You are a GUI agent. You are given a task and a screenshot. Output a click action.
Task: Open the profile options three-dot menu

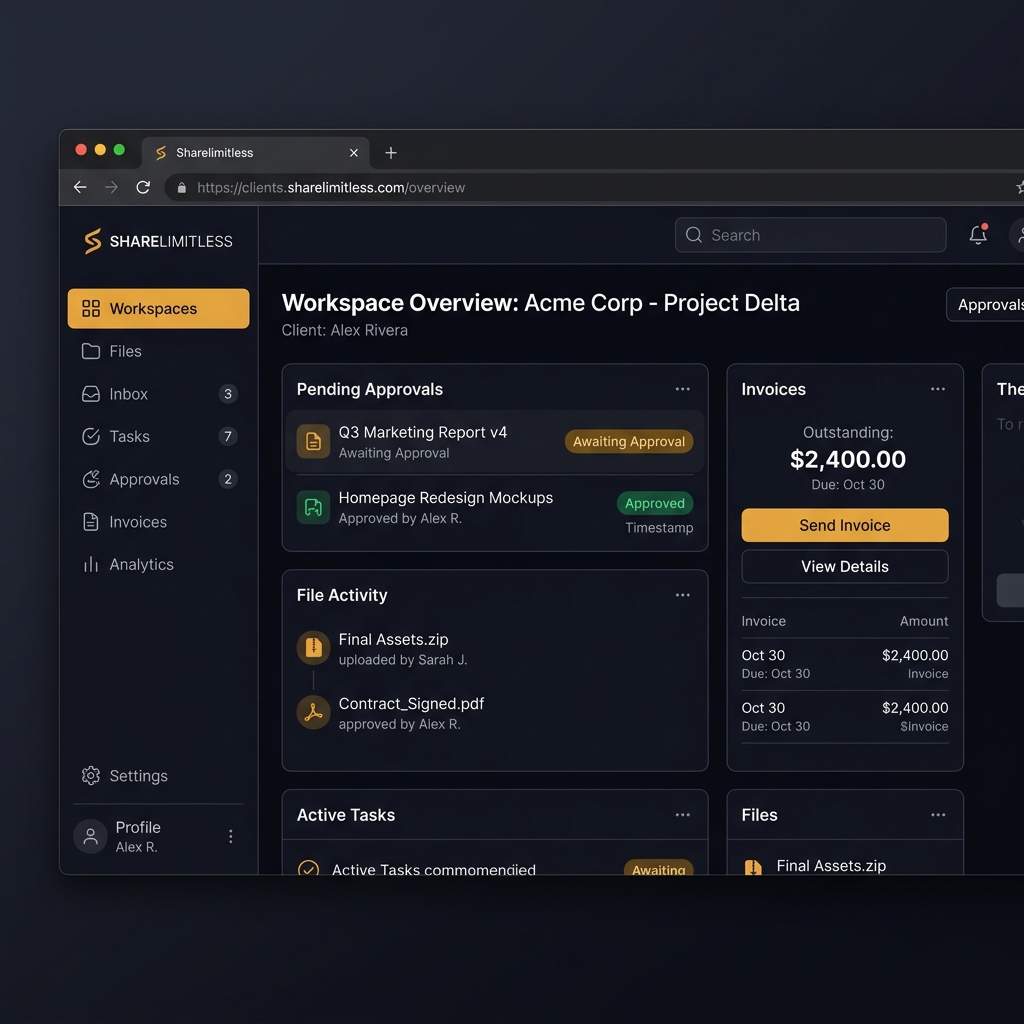231,837
